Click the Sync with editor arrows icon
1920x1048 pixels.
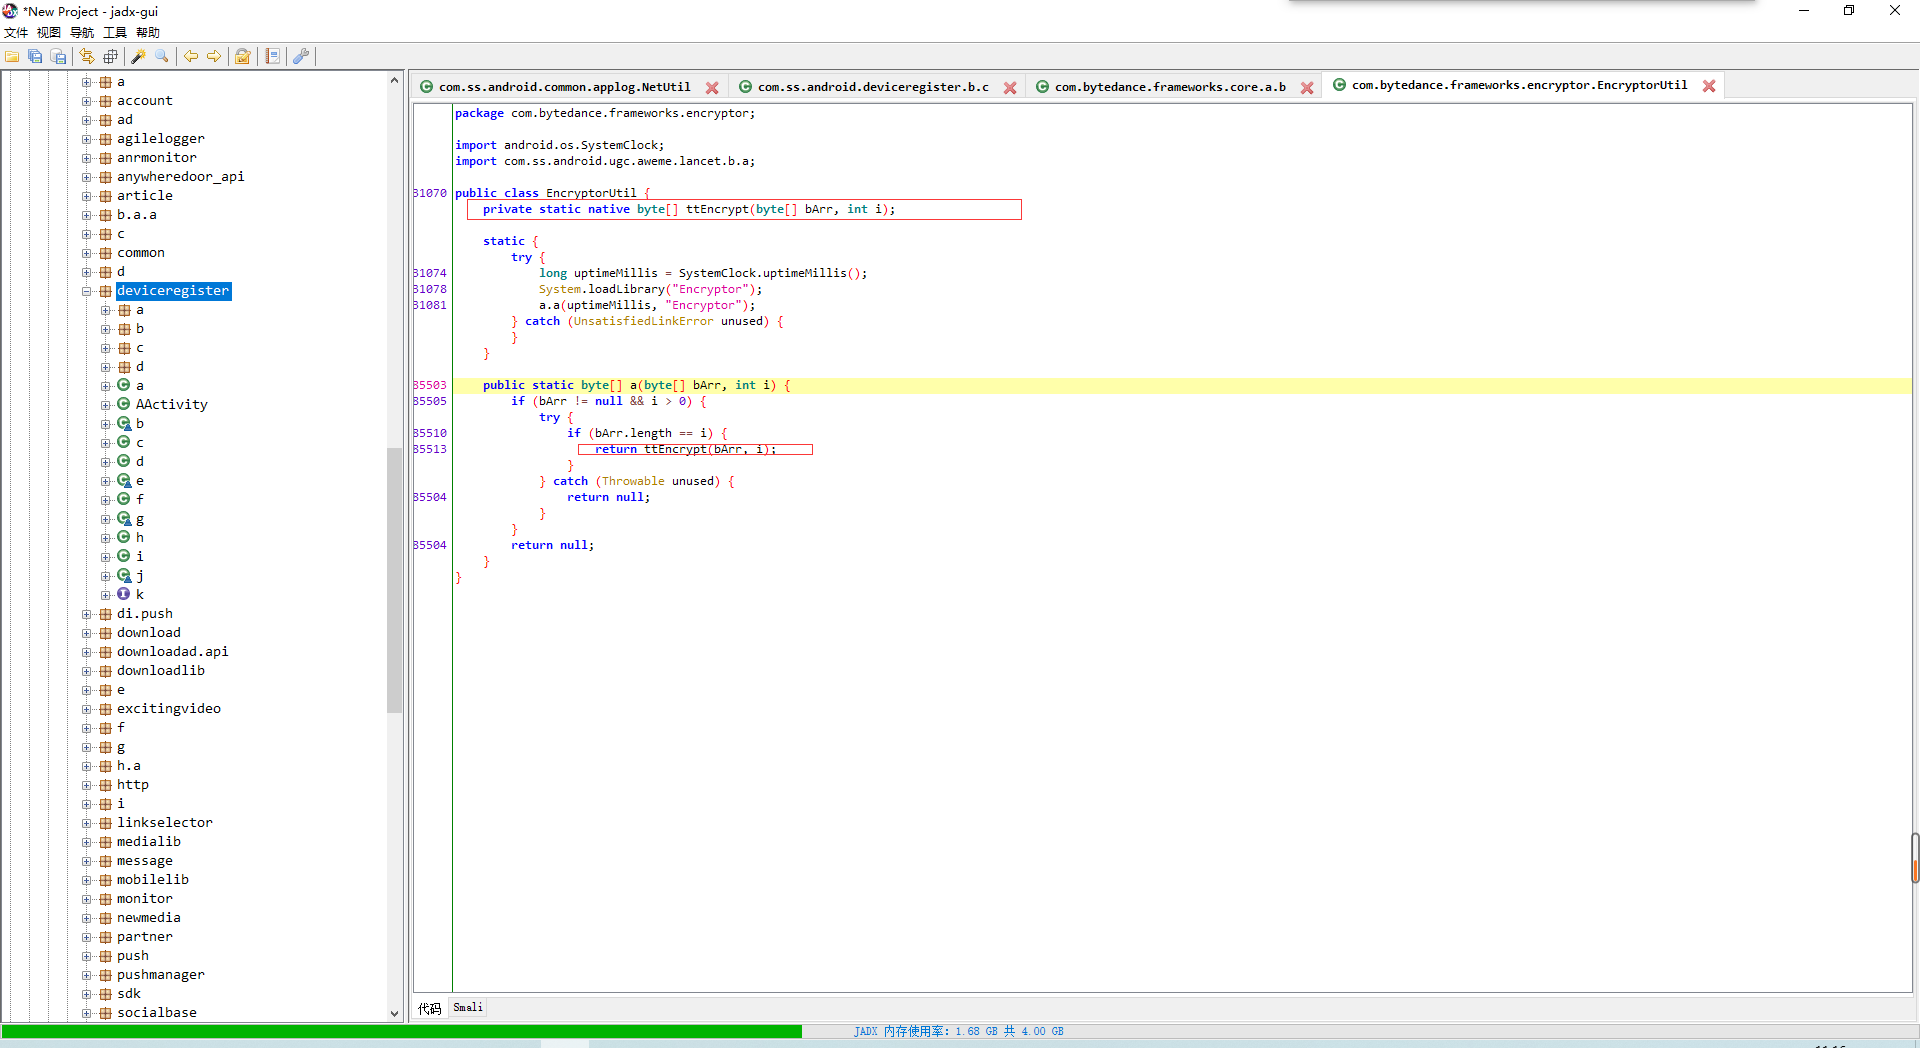coord(87,57)
